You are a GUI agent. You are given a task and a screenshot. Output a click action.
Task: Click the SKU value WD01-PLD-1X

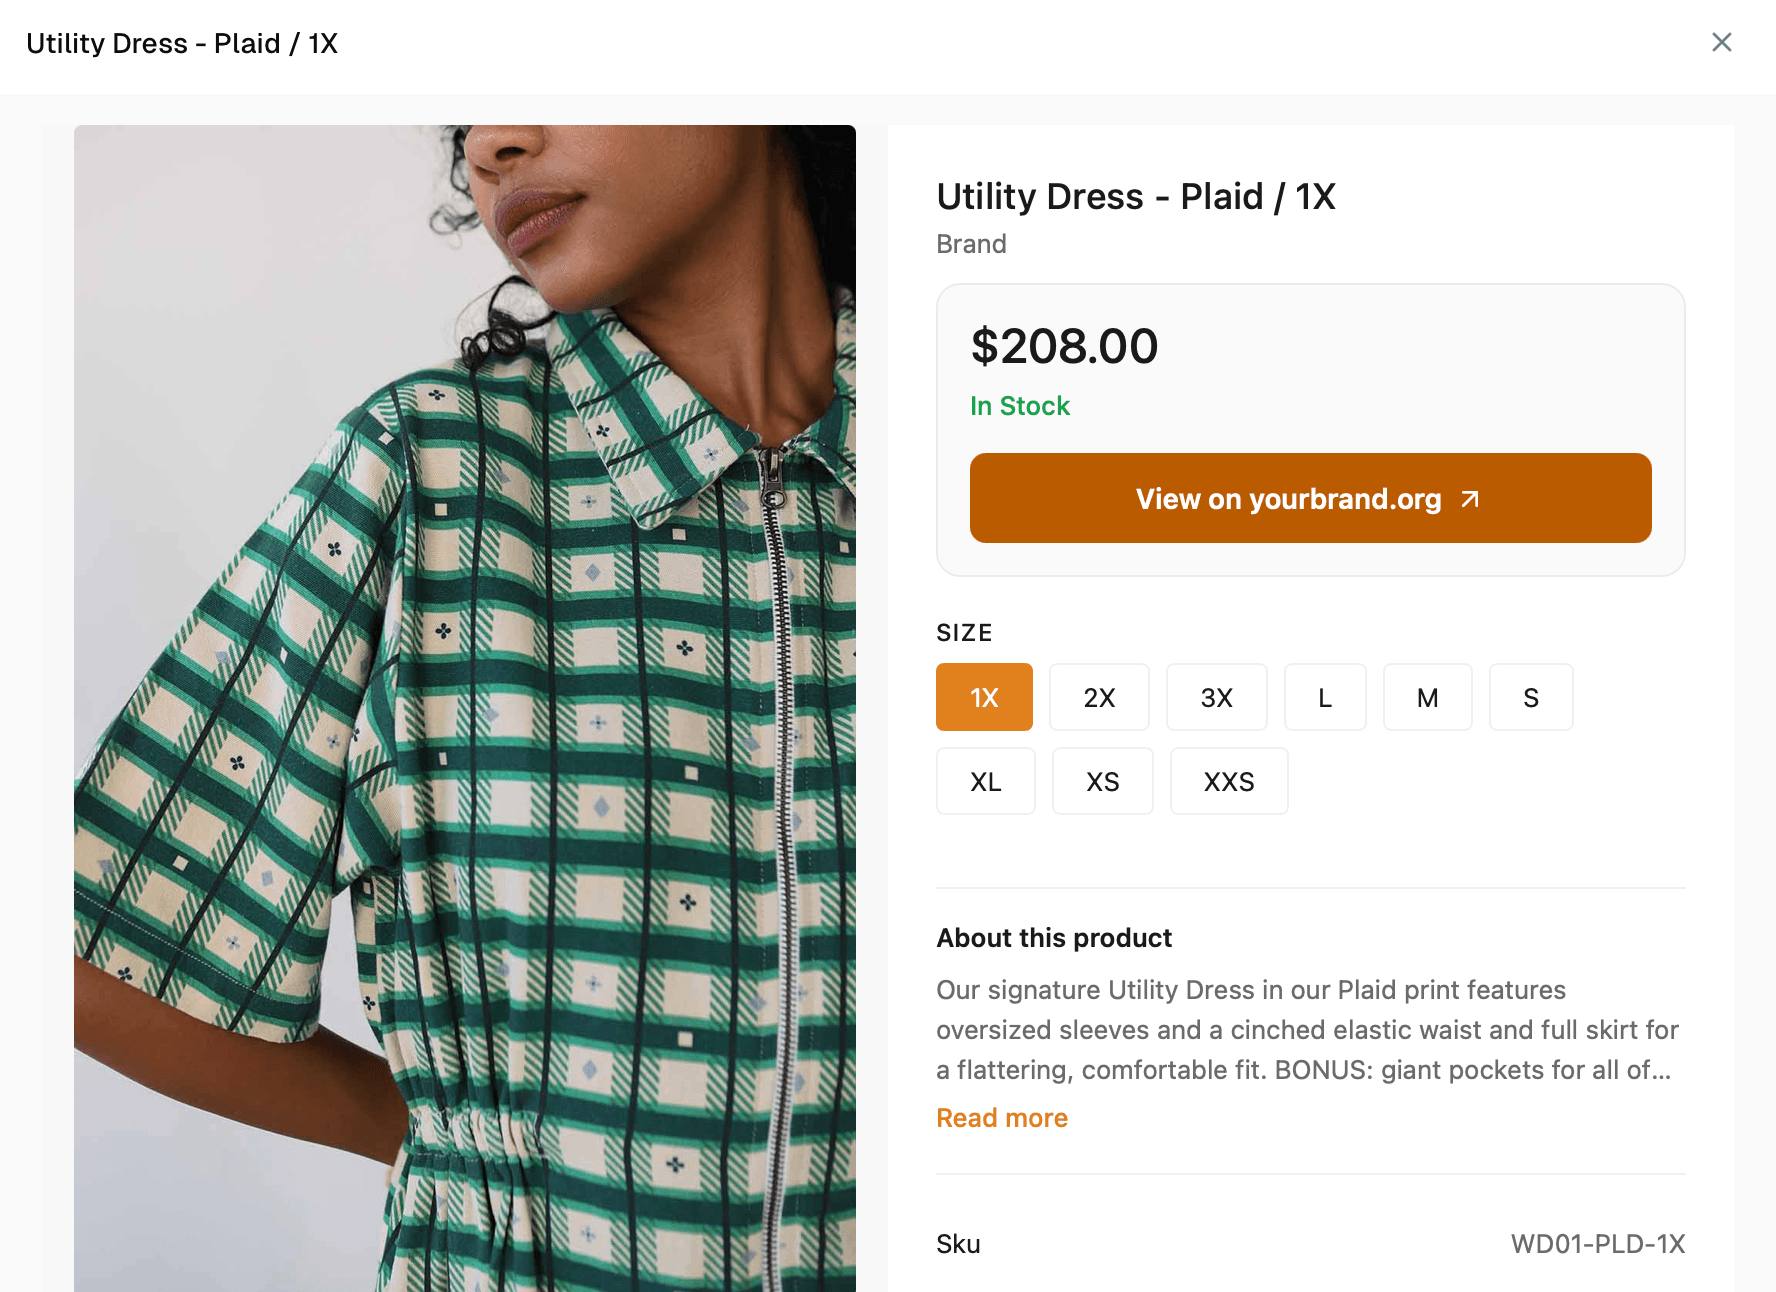pos(1597,1244)
